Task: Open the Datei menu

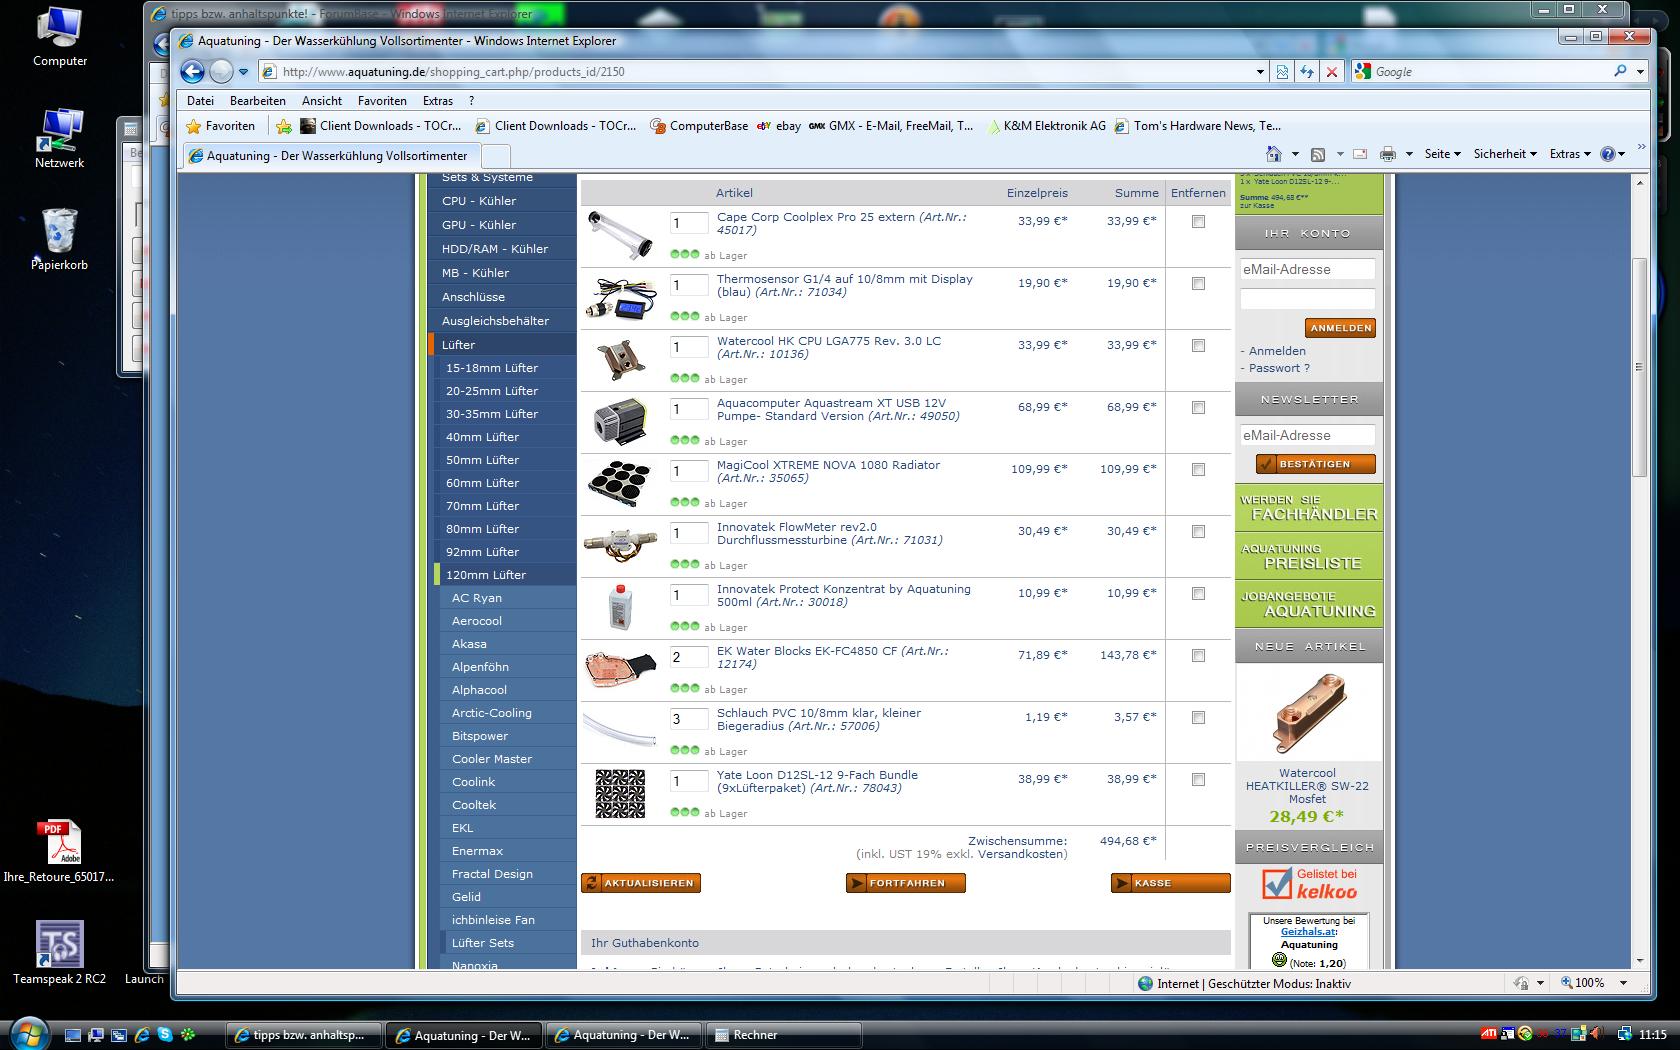Action: [200, 101]
